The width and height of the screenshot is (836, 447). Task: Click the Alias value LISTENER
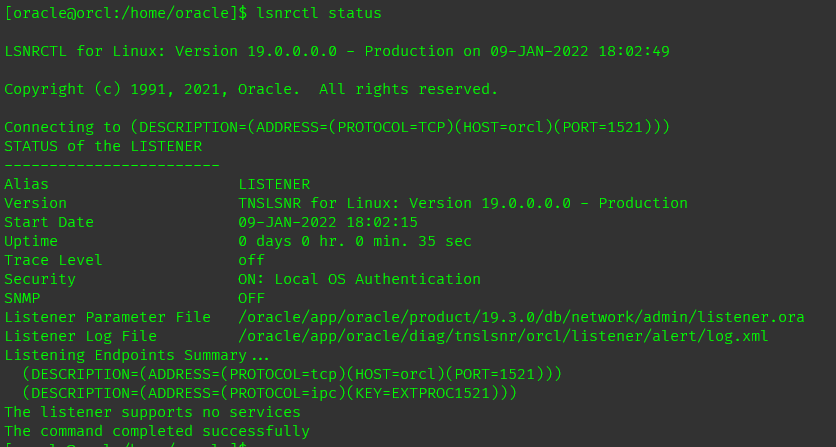[274, 184]
